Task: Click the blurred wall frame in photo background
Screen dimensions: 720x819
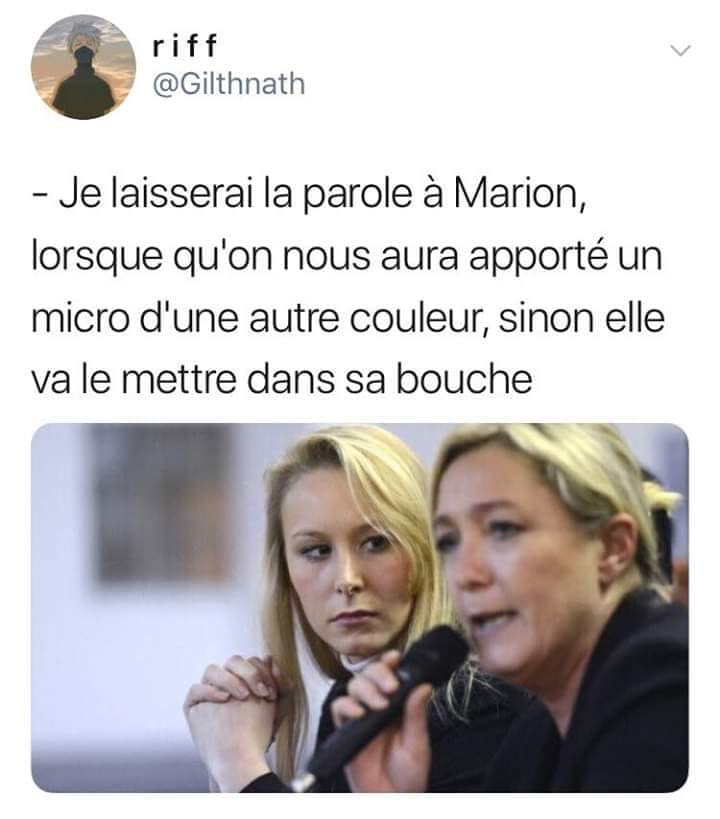Action: tap(163, 501)
